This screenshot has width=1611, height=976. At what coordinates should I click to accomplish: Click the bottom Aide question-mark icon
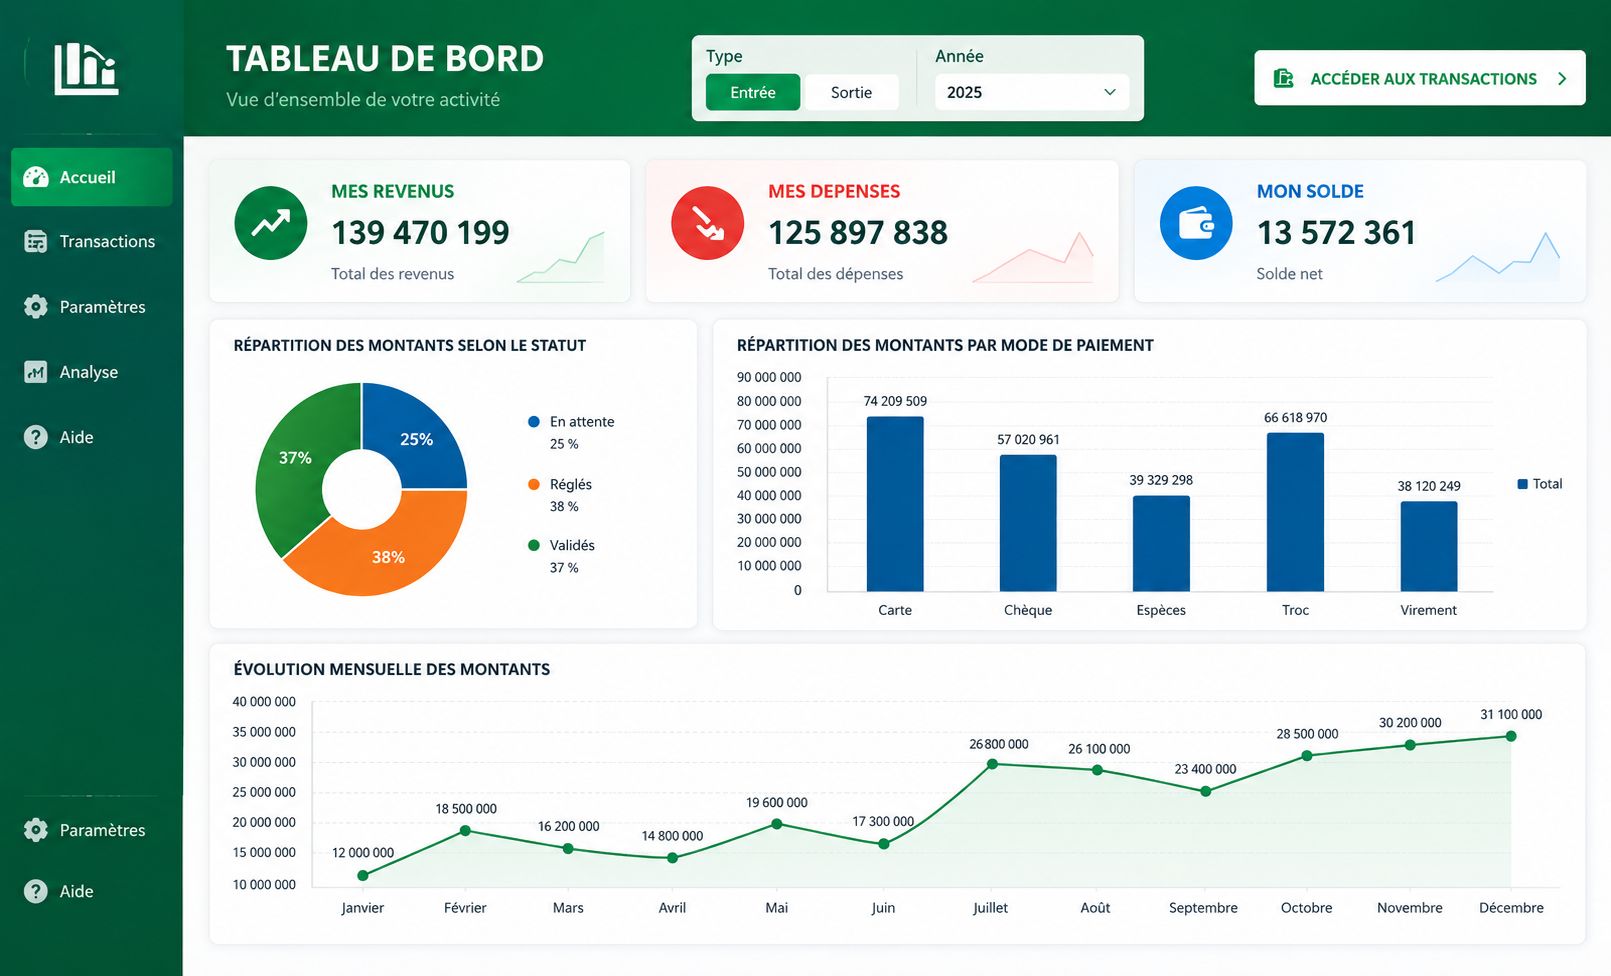[x=36, y=891]
